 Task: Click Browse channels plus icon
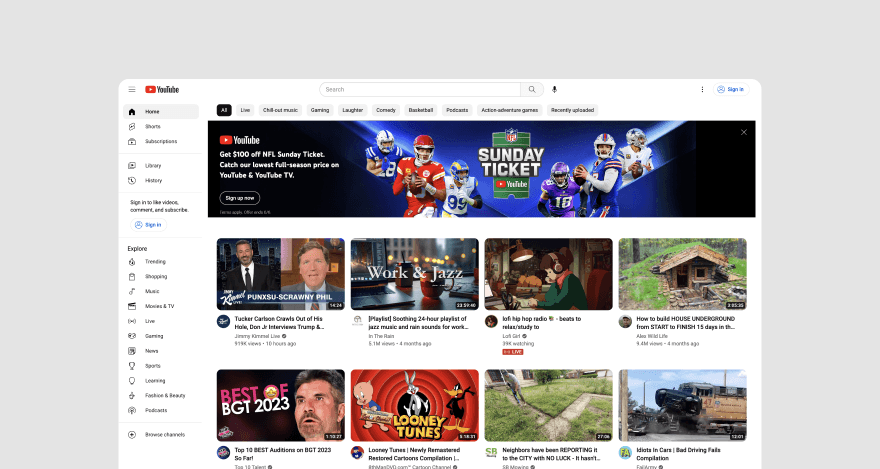(x=132, y=435)
